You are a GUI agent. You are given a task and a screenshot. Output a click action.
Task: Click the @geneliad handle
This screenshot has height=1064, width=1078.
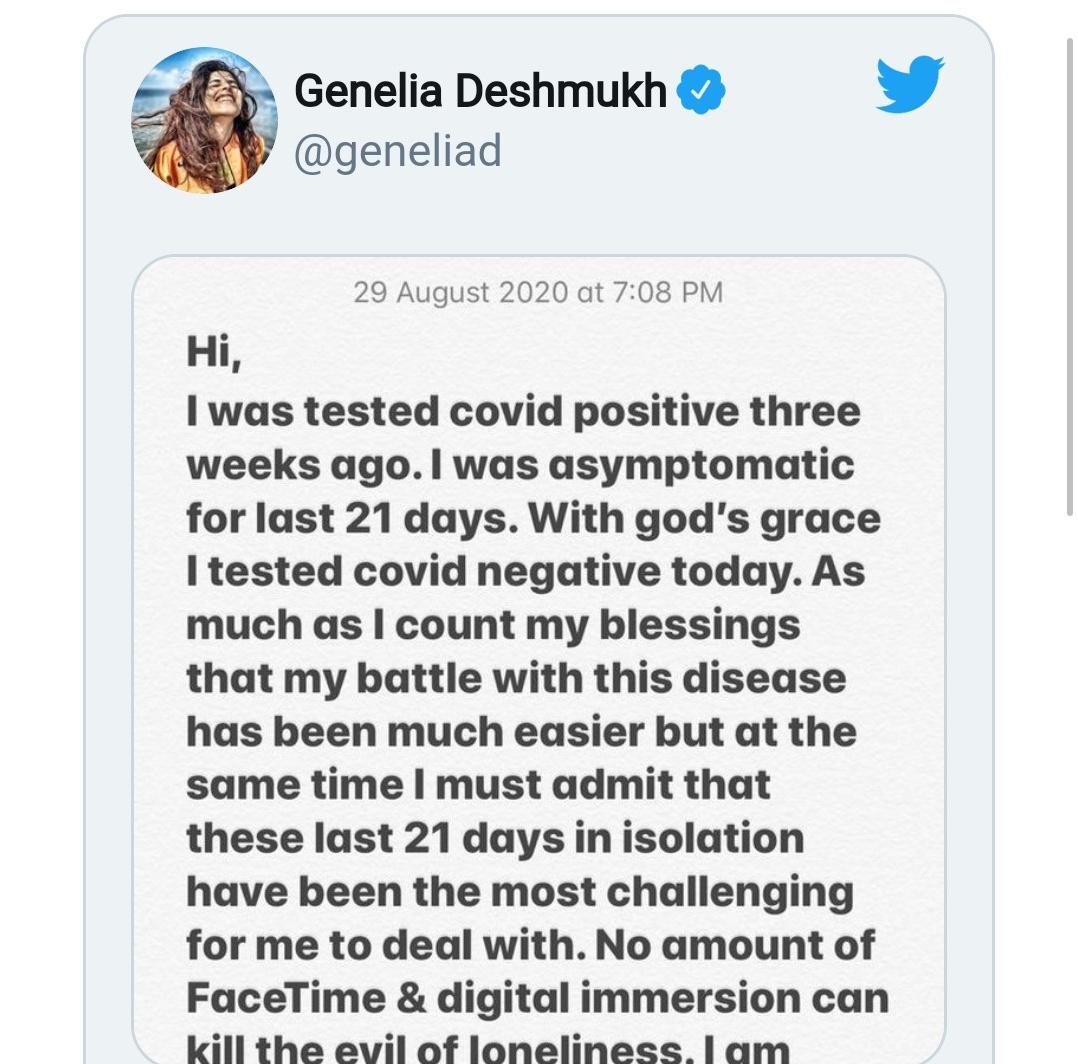tap(397, 151)
